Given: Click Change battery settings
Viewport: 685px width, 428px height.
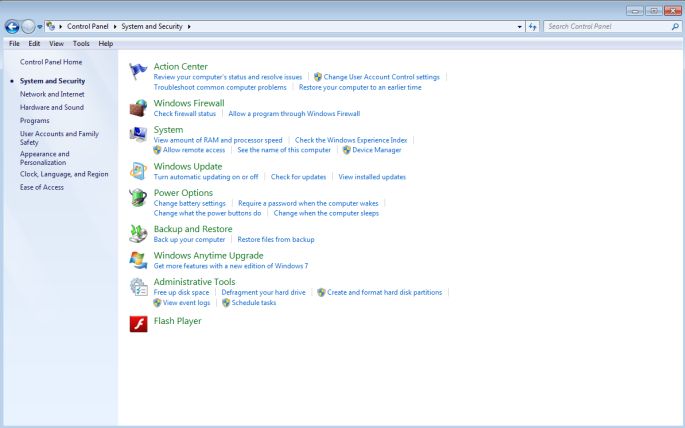Looking at the screenshot, I should [x=190, y=203].
